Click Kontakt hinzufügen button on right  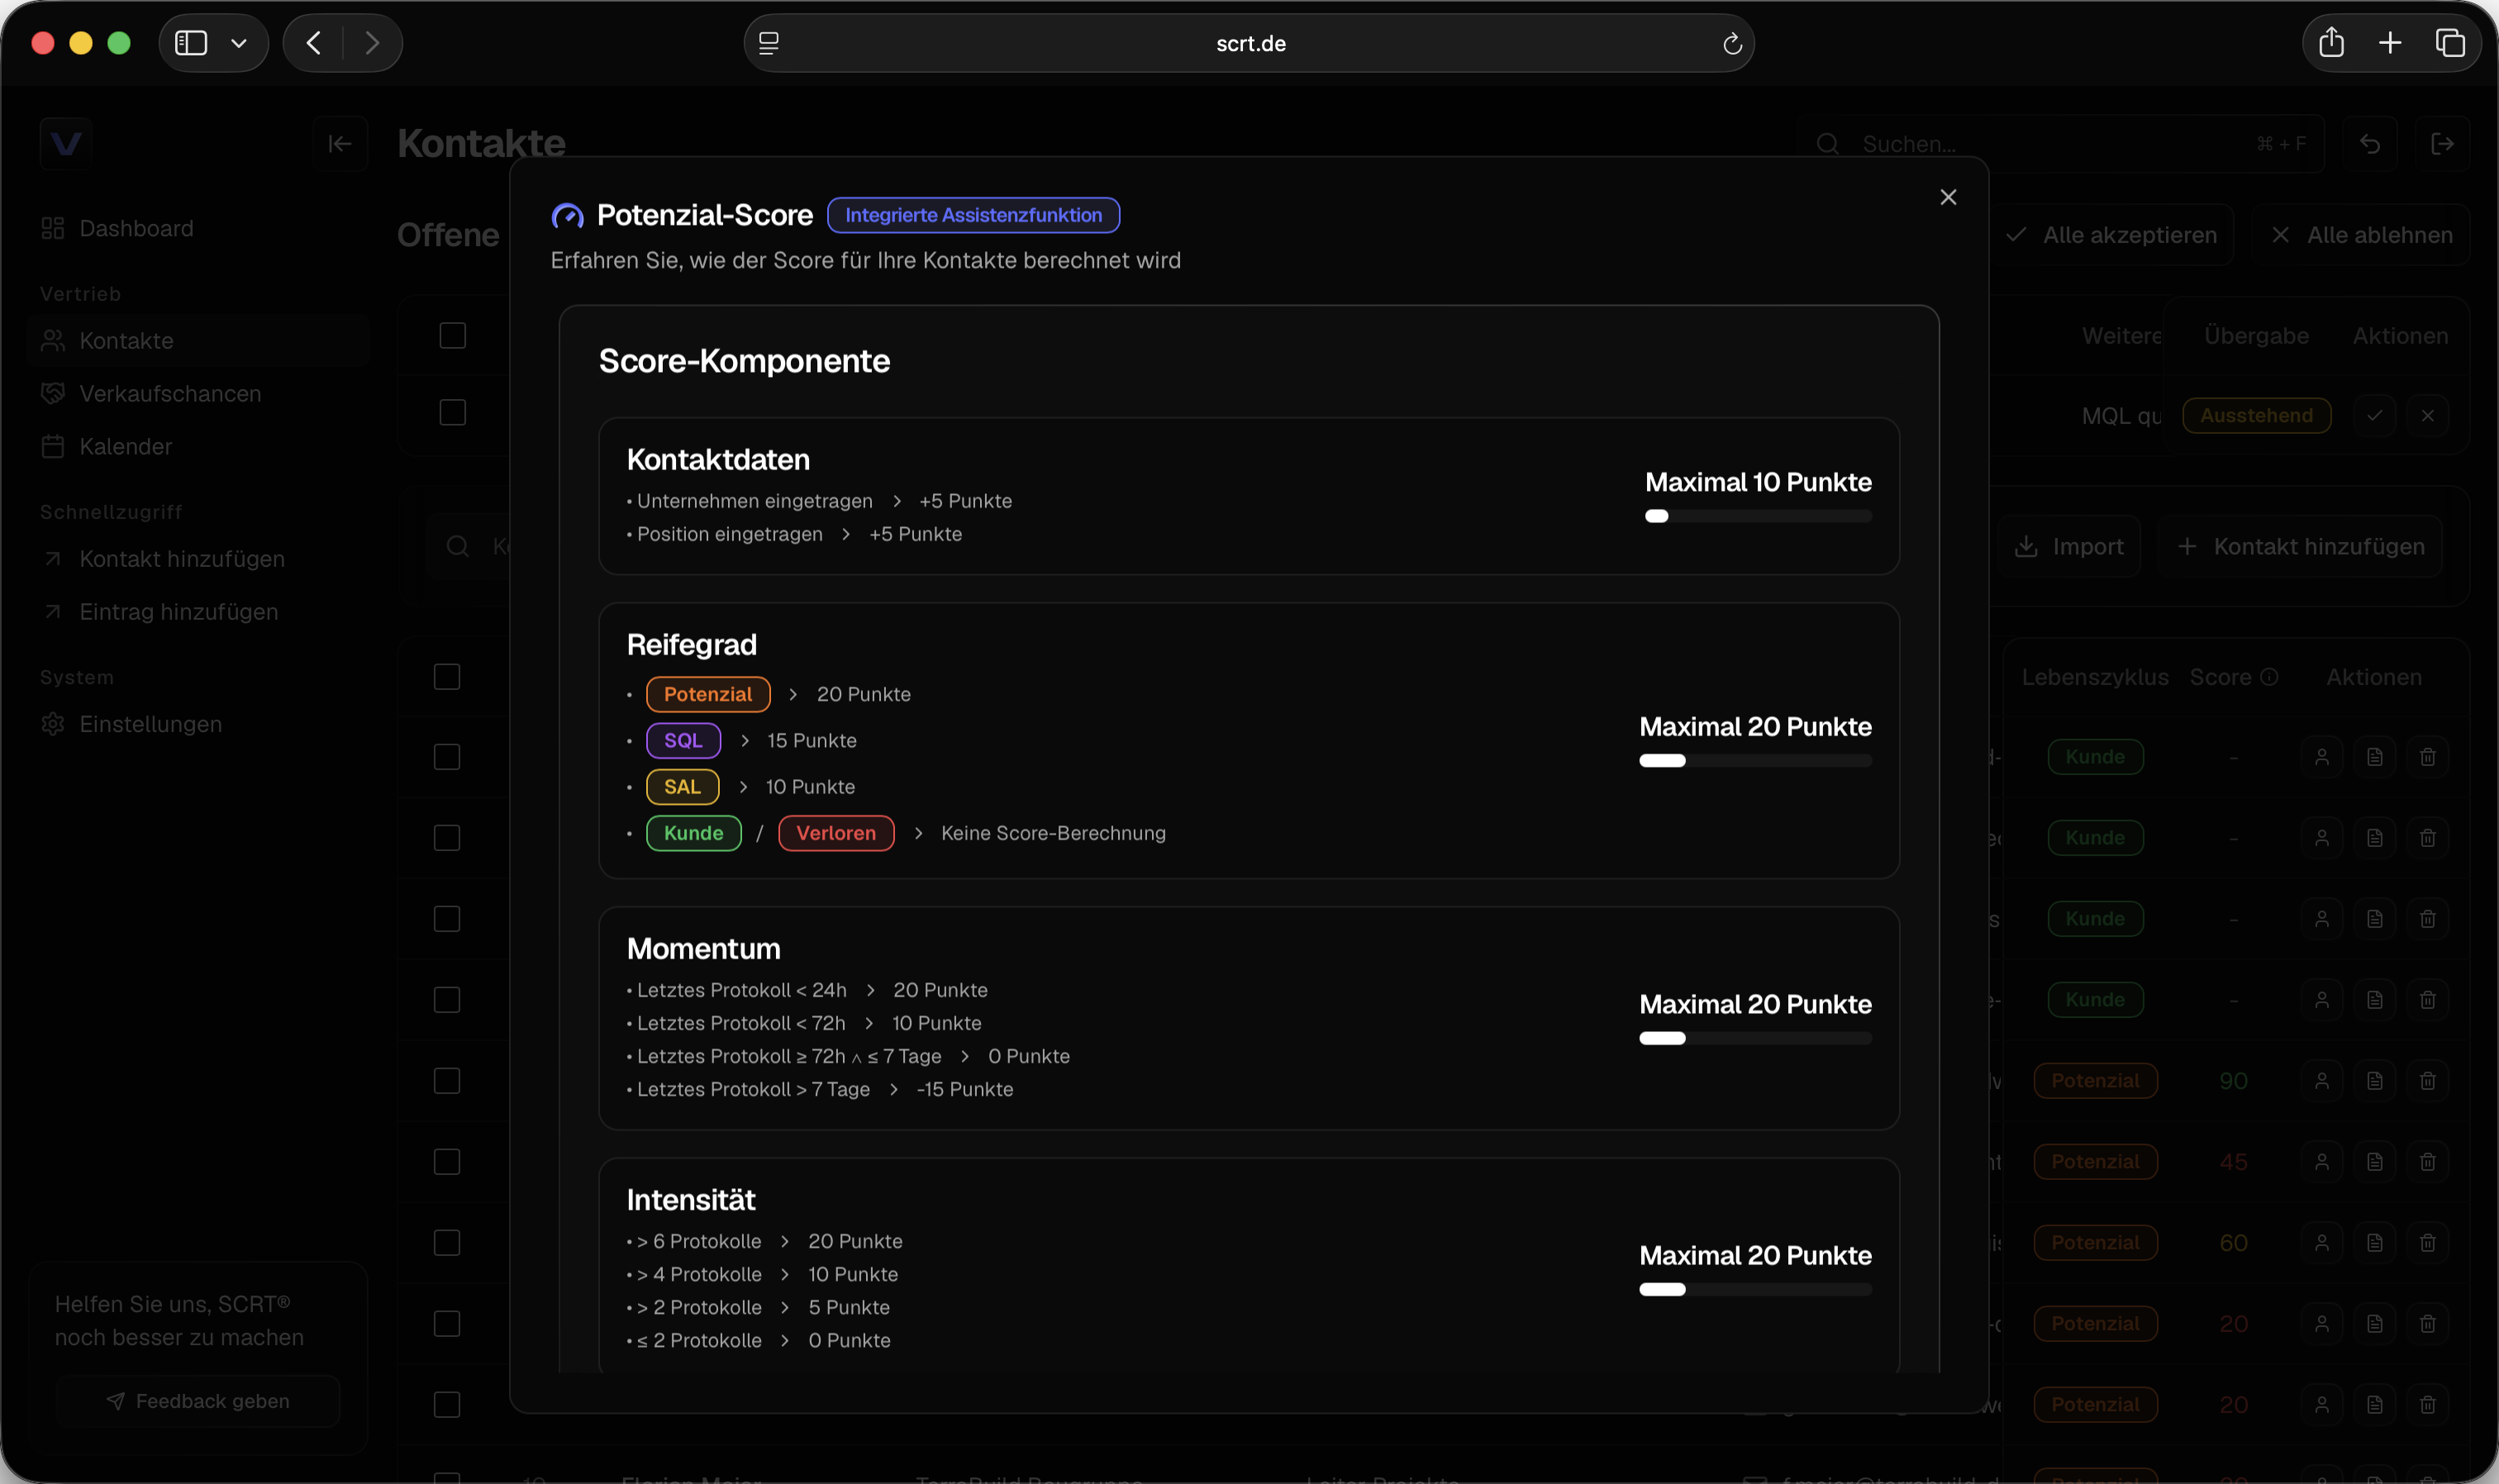[2299, 546]
